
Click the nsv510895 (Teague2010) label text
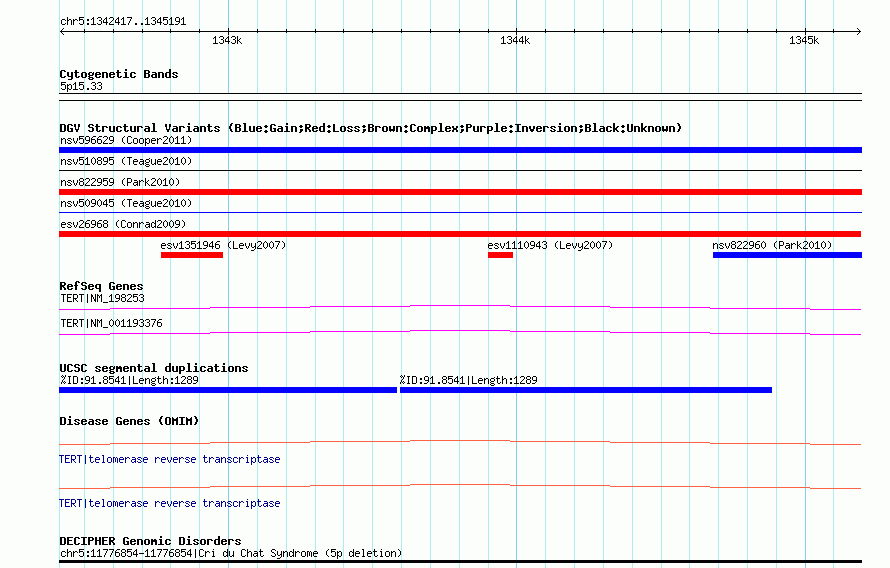tap(126, 161)
